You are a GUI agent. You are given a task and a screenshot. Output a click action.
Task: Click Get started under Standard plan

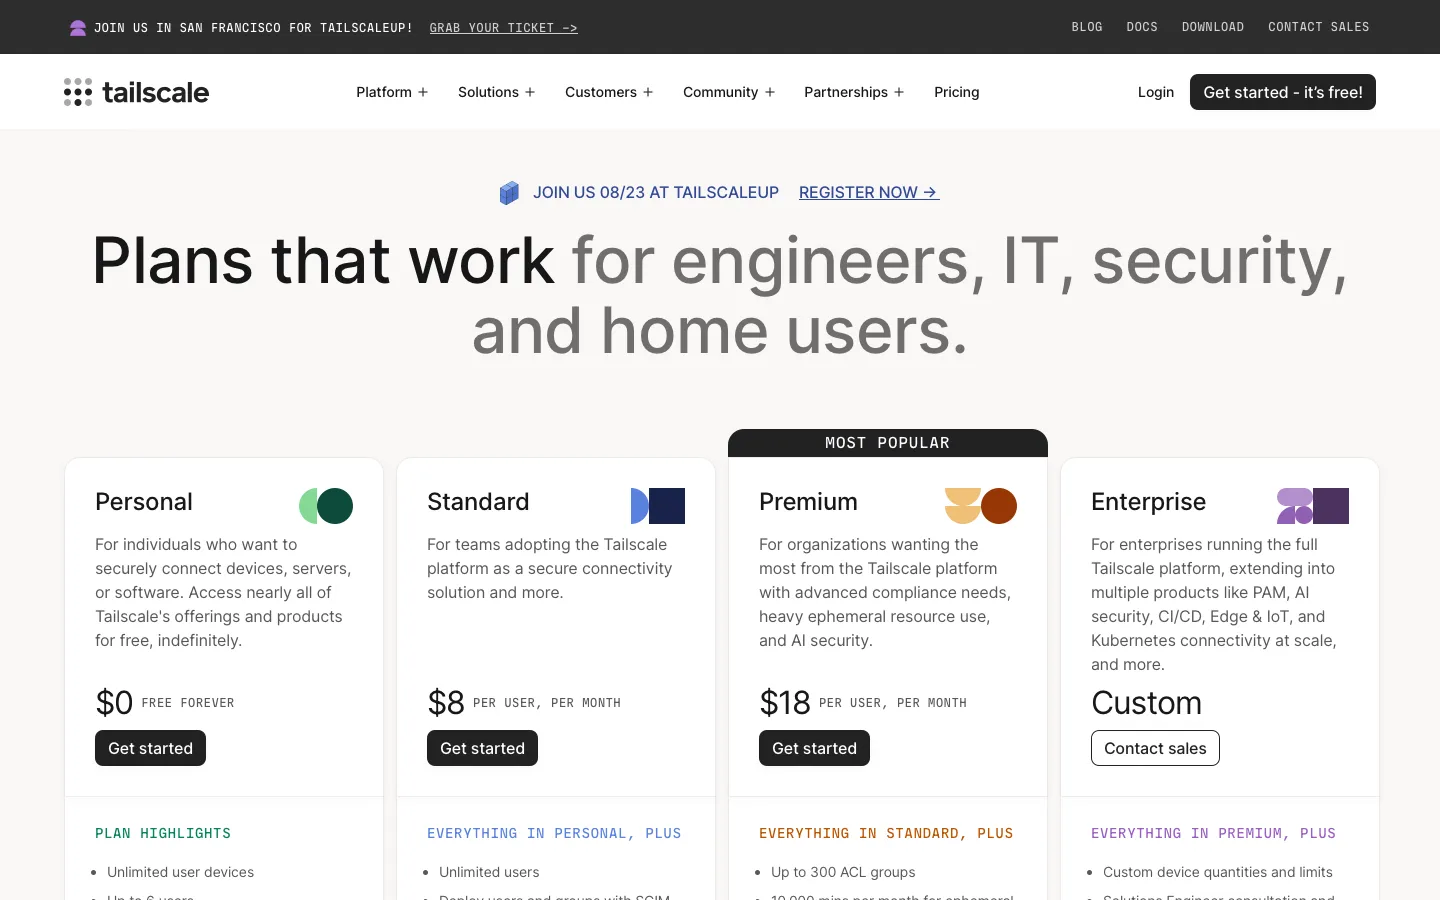pyautogui.click(x=482, y=748)
